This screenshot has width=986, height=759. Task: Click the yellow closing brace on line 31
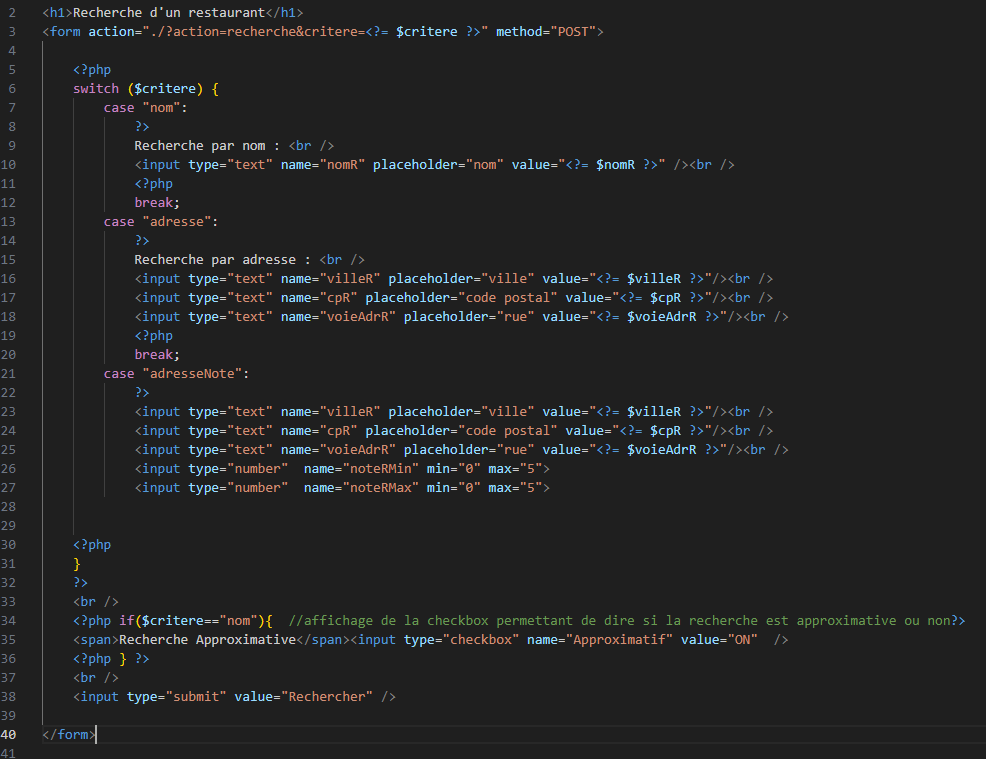coord(77,563)
